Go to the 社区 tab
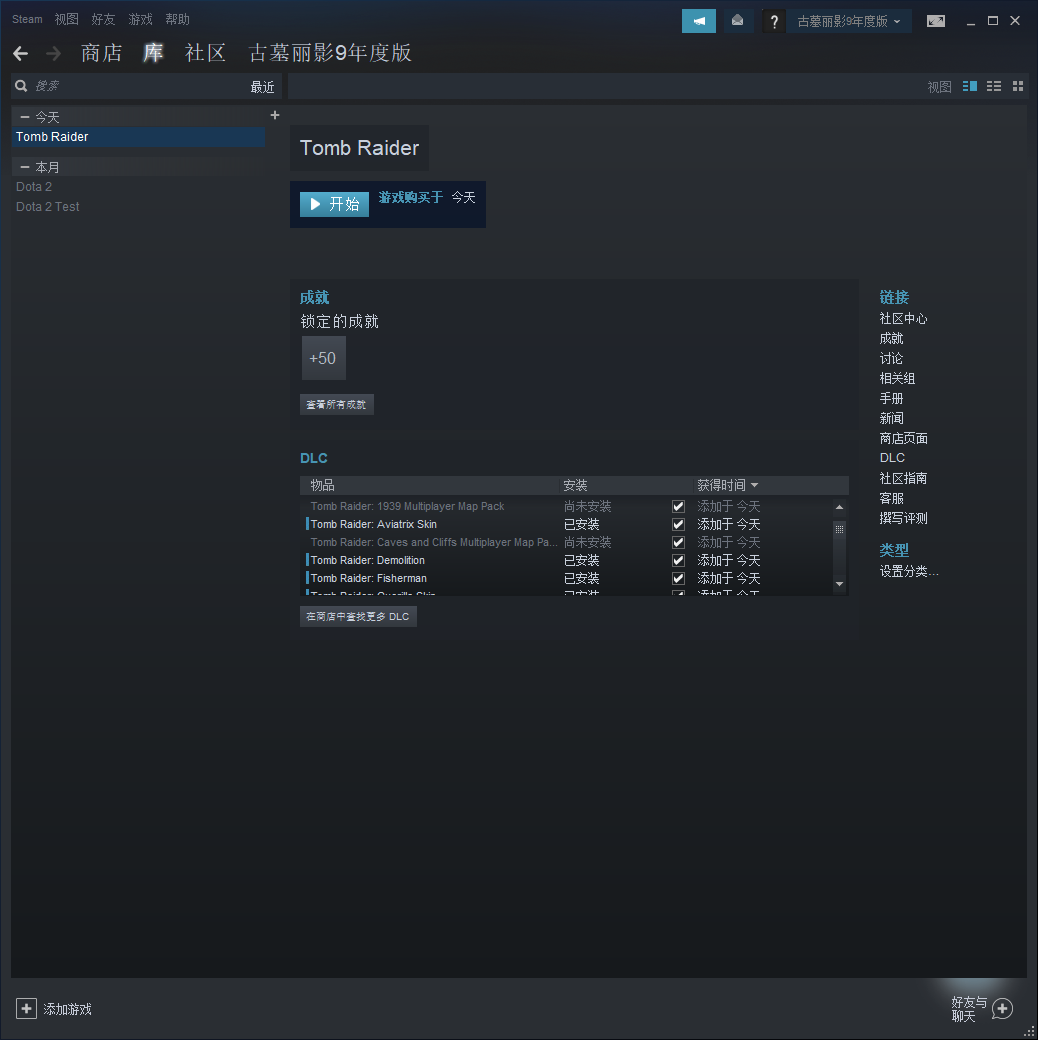1038x1040 pixels. click(x=206, y=53)
